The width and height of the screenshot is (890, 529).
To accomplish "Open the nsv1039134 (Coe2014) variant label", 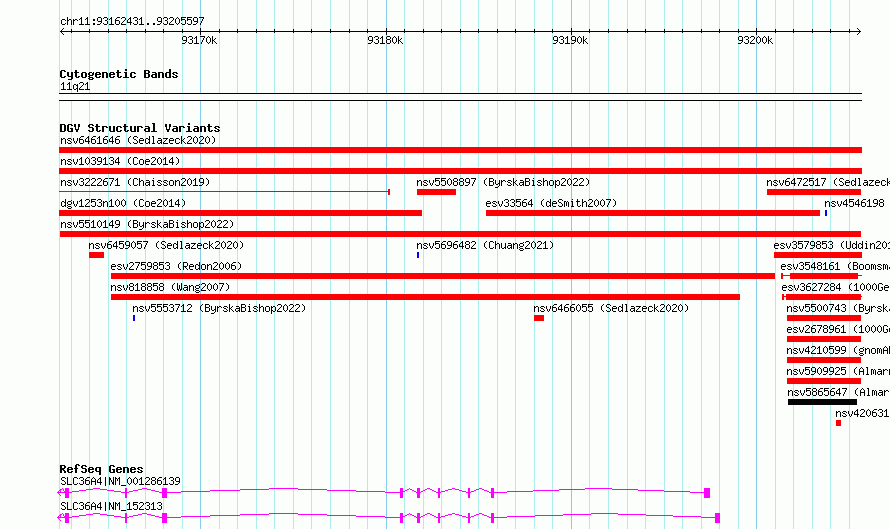I will [x=120, y=161].
